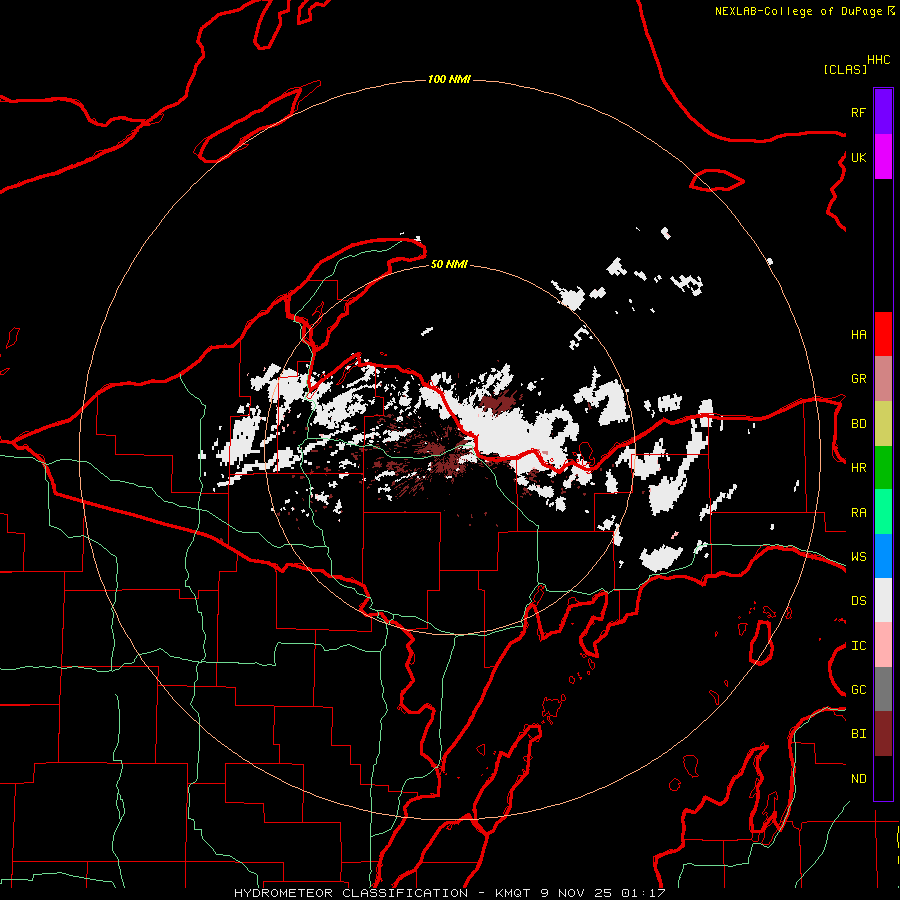900x900 pixels.
Task: Click the BI brown legend swatch
Action: [883, 734]
